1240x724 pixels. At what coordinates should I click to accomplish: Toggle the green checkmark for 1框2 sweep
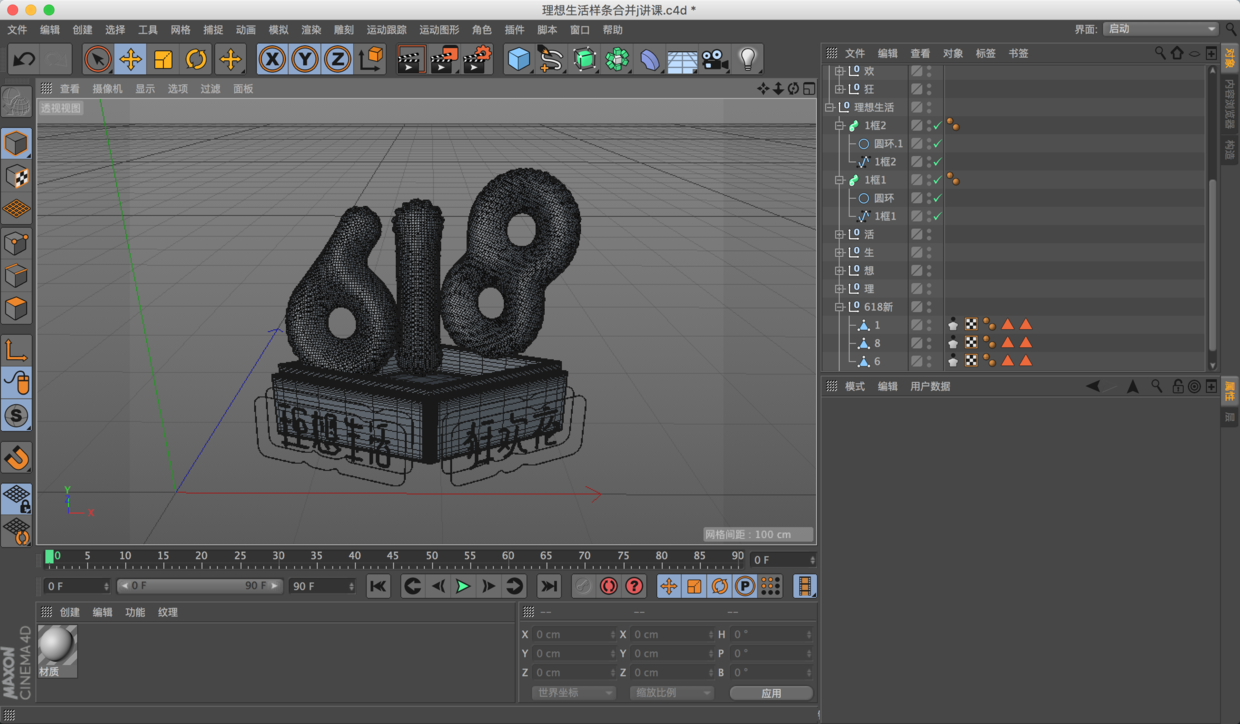click(x=937, y=126)
